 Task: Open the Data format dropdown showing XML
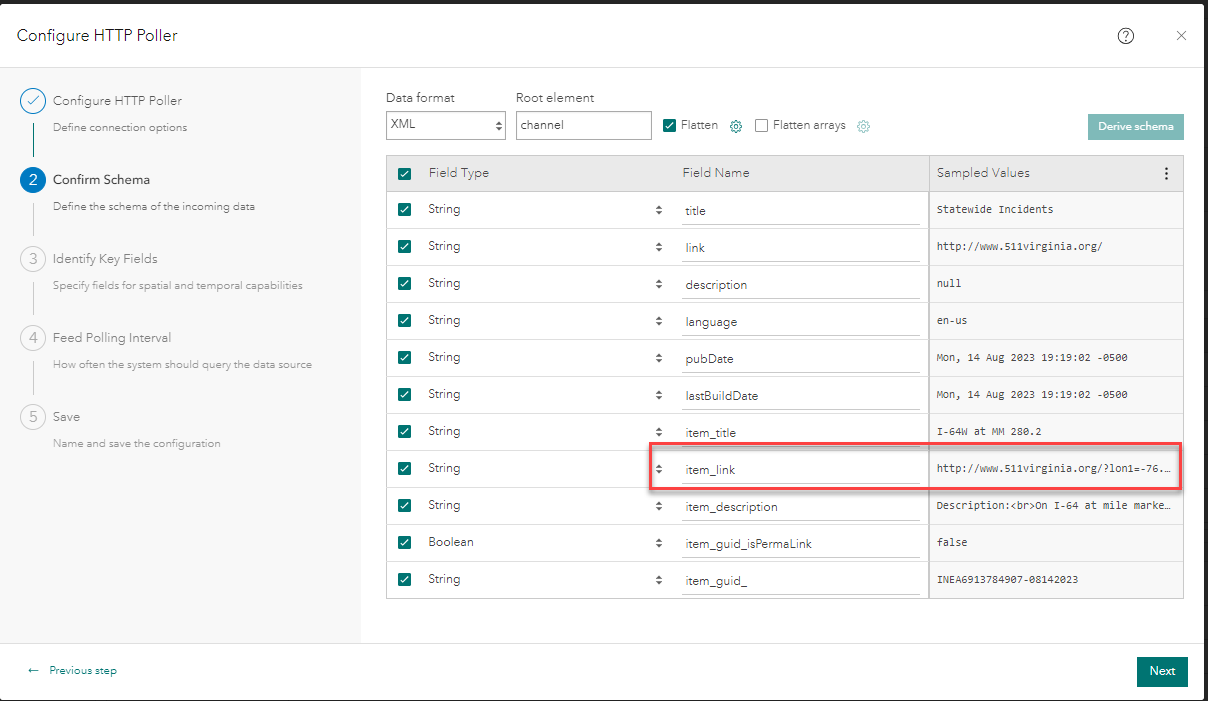[446, 125]
